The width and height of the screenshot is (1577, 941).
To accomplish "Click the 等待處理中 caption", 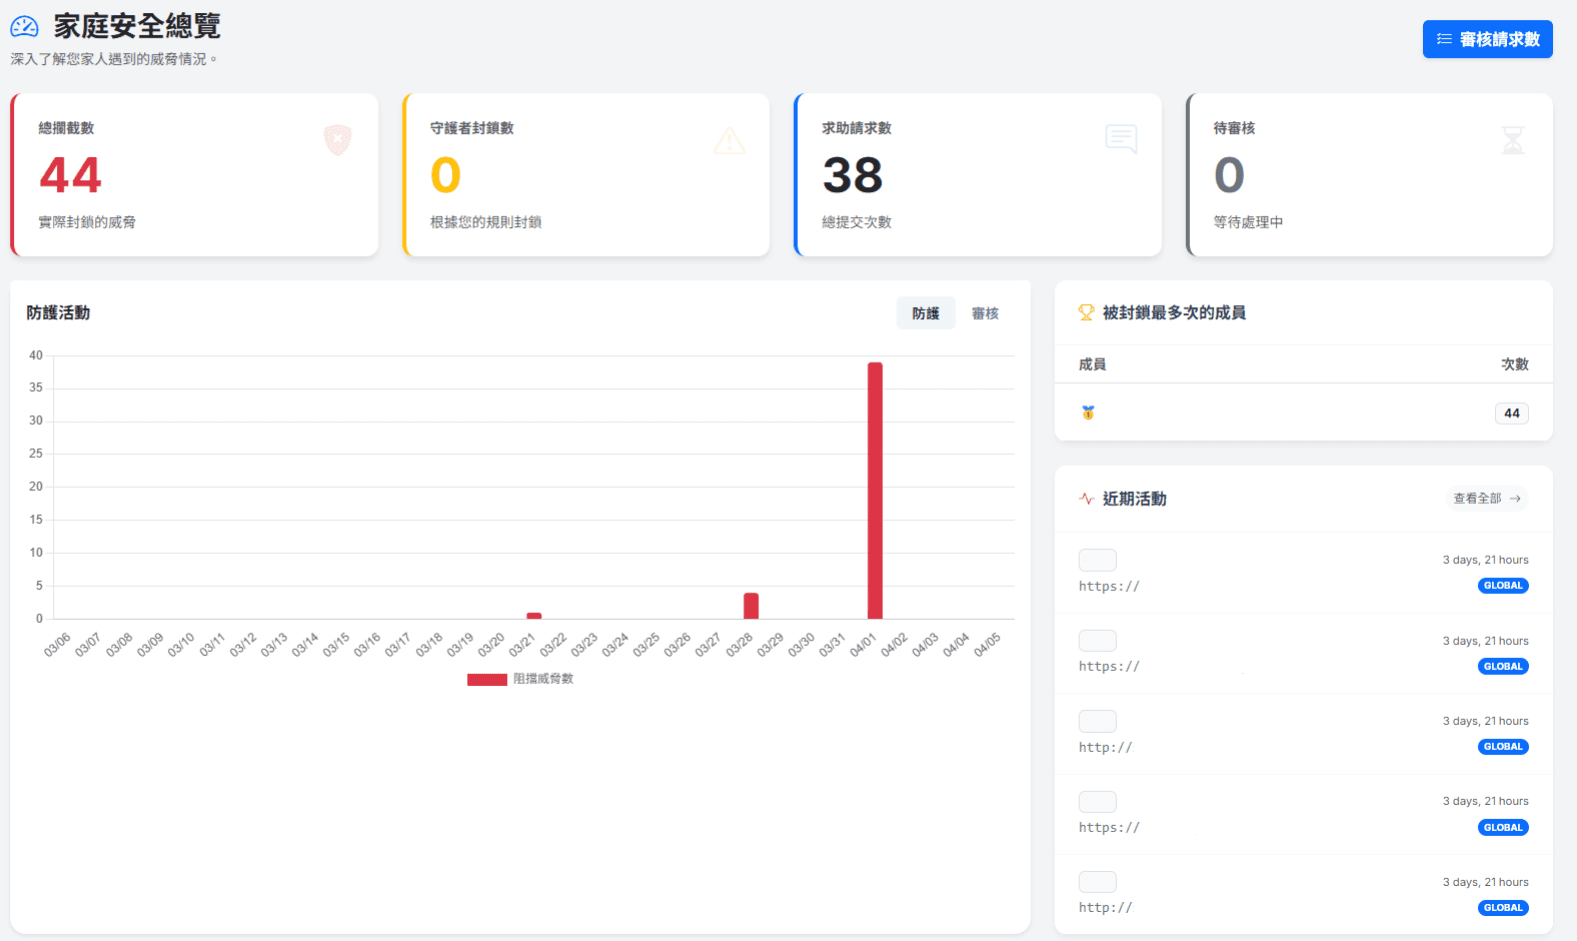I will 1248,222.
